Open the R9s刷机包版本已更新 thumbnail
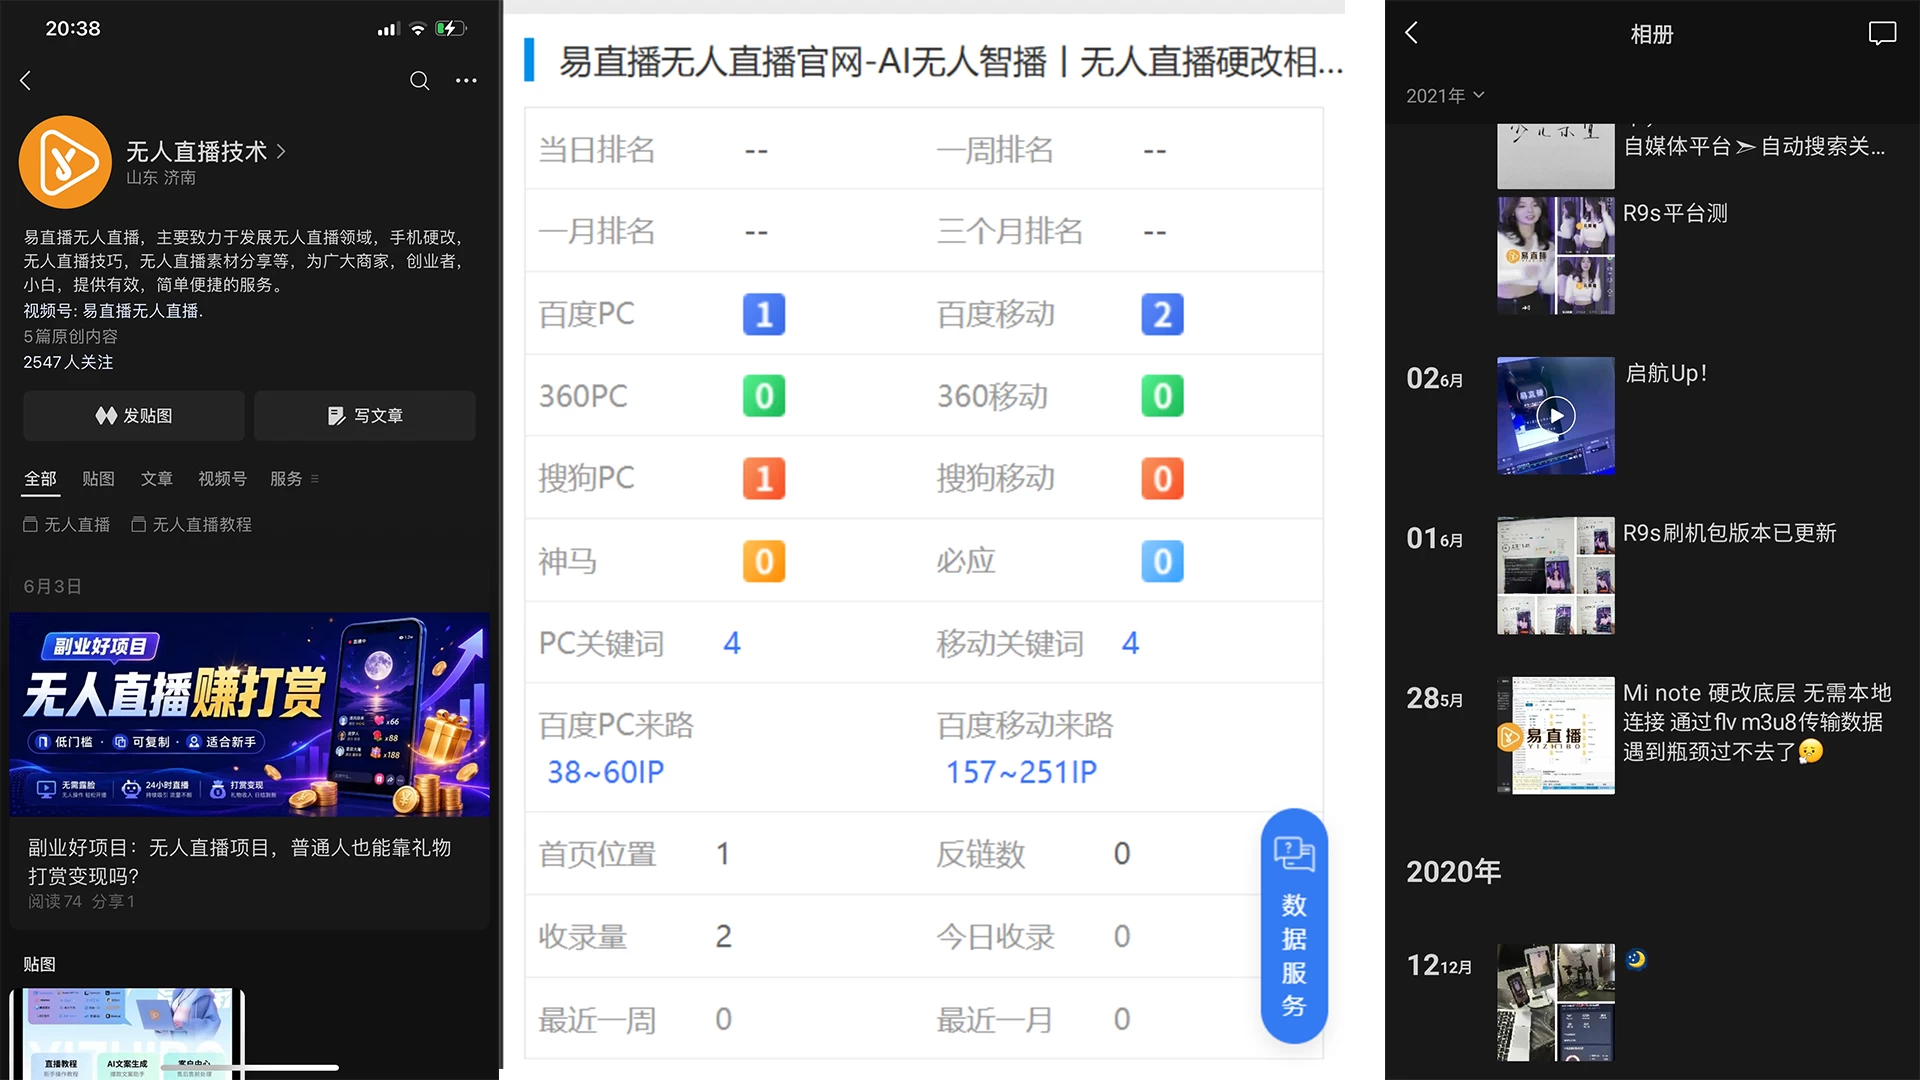 [x=1555, y=575]
